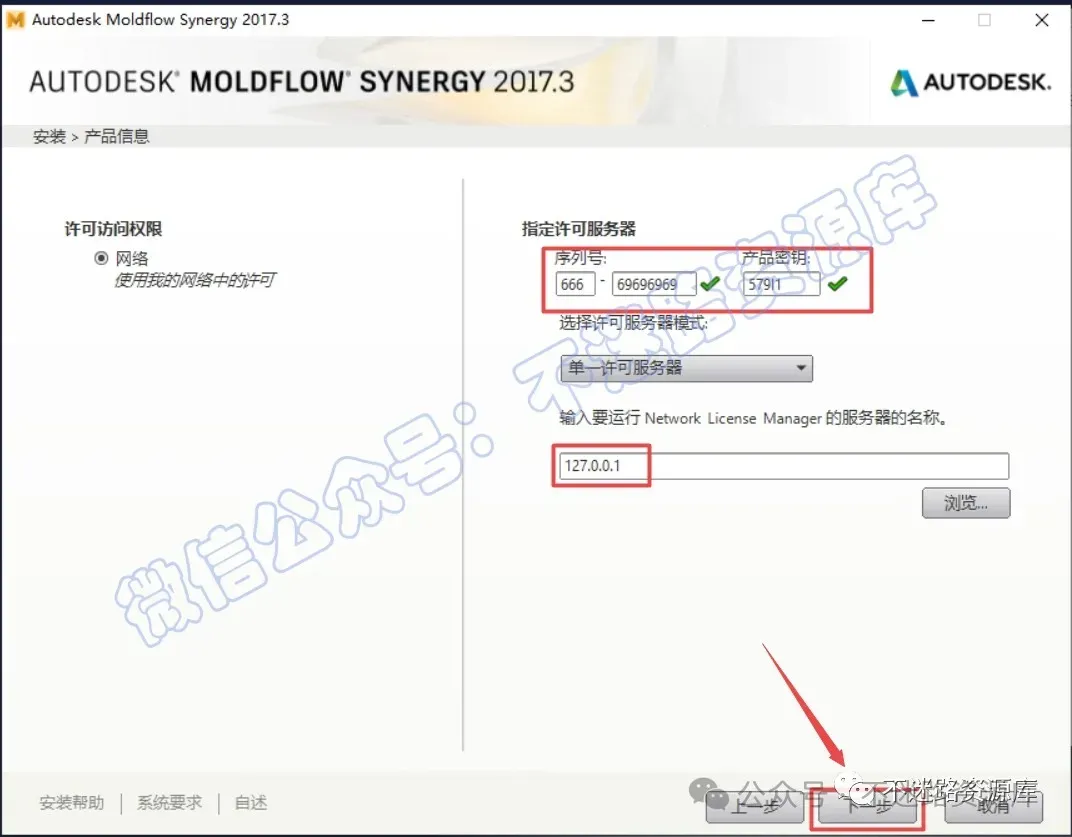Click the 下一步 next button

pyautogui.click(x=868, y=806)
